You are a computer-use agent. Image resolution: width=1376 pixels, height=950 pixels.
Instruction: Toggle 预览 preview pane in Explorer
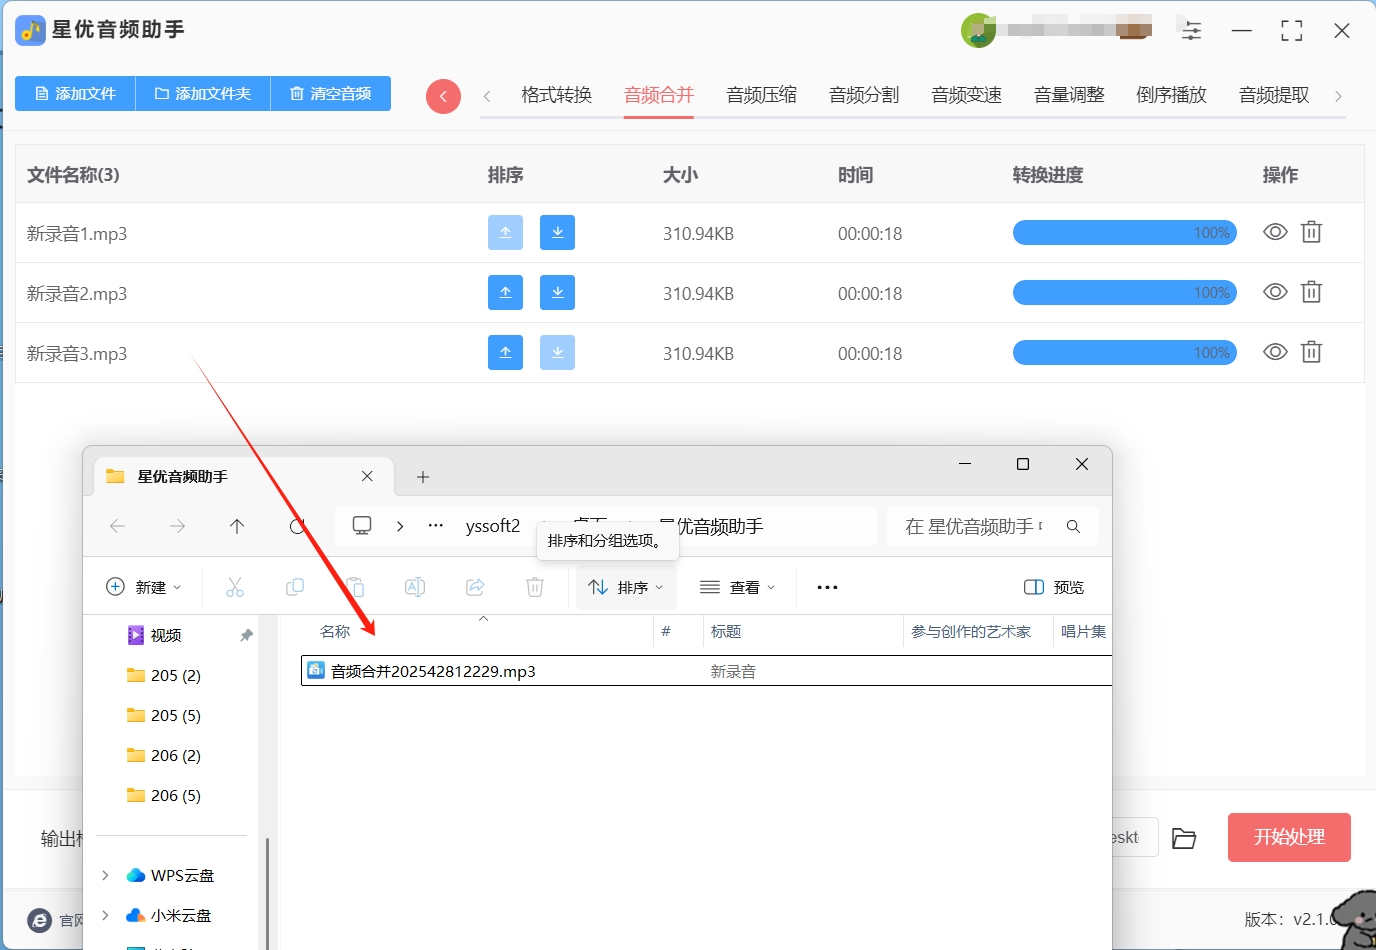click(1054, 587)
